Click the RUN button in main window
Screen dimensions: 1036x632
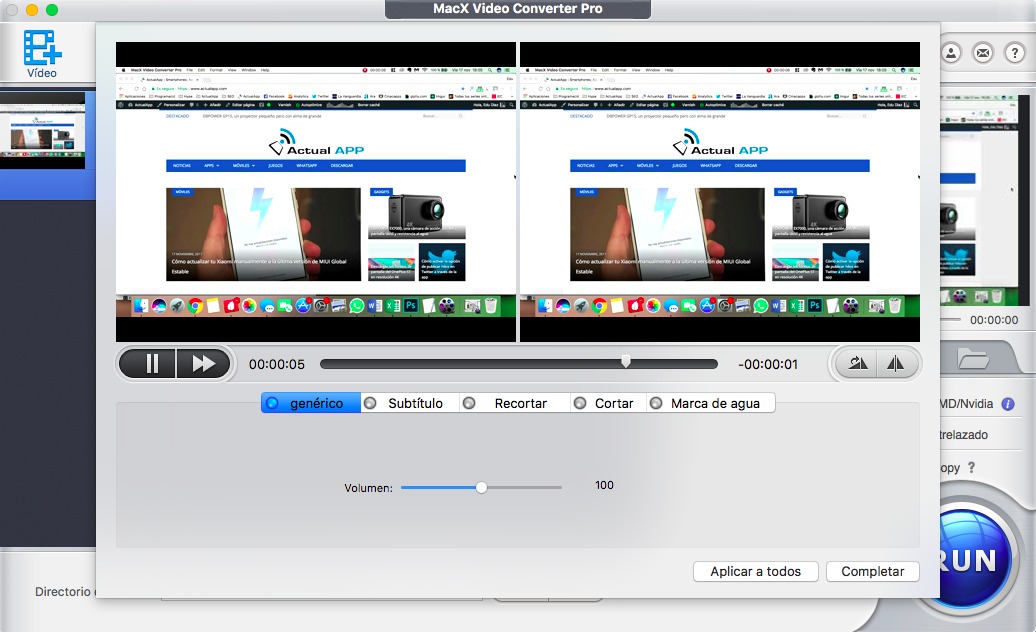[x=973, y=560]
